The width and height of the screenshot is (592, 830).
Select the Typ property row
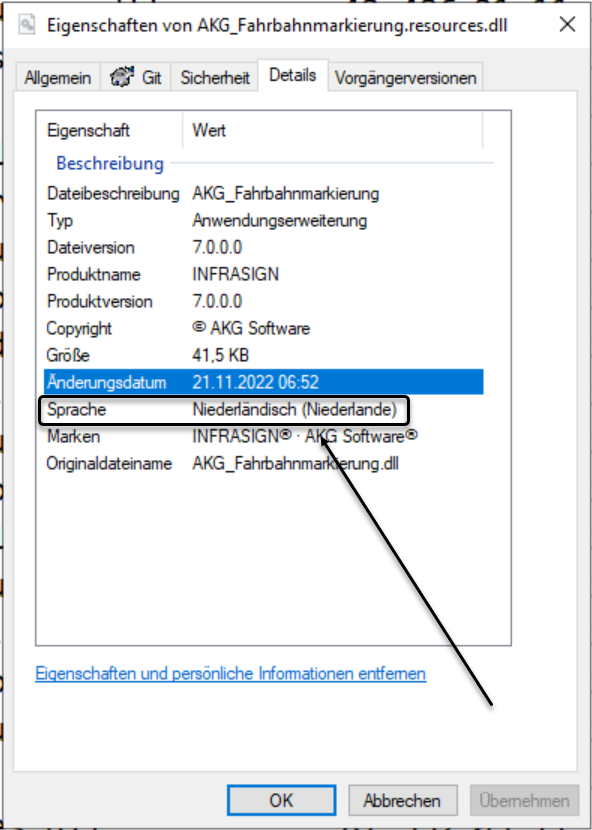(x=264, y=220)
